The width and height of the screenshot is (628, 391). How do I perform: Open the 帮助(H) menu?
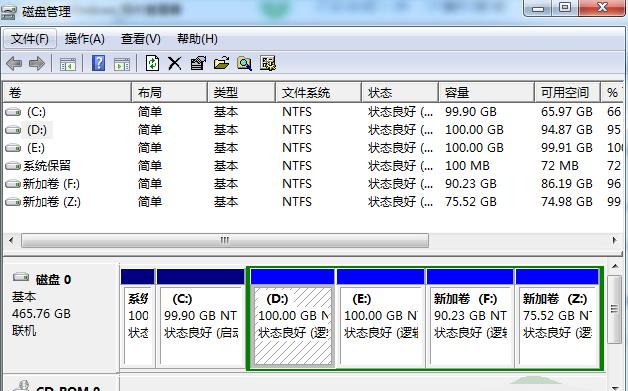pos(197,39)
